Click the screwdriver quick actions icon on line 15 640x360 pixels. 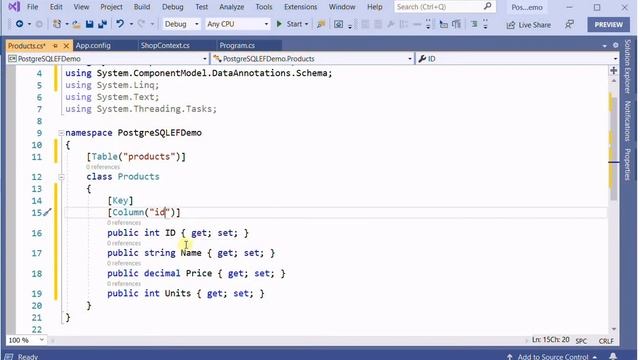[47, 212]
